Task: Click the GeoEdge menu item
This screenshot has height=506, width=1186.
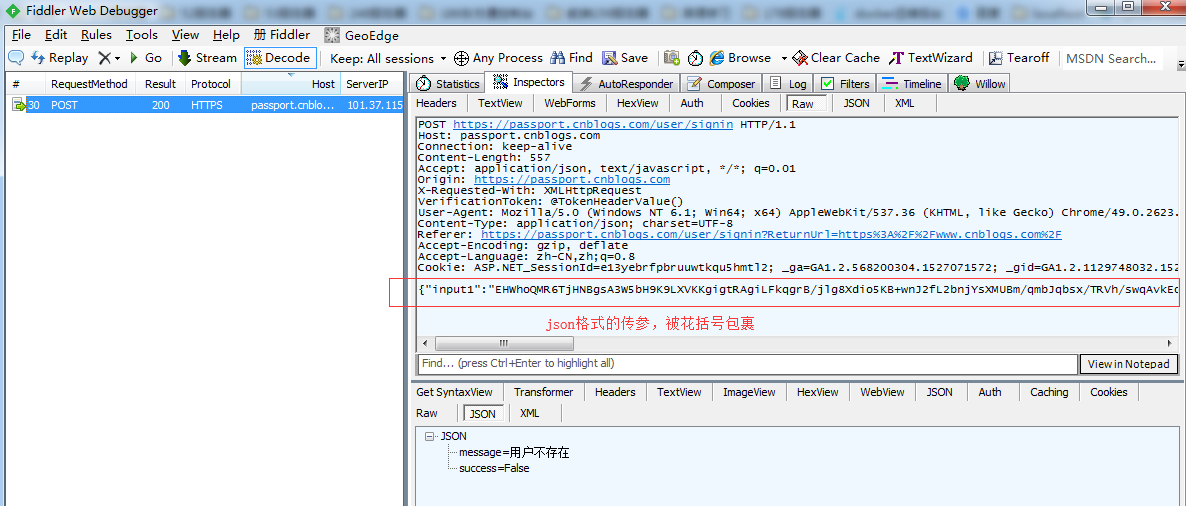Action: point(362,35)
